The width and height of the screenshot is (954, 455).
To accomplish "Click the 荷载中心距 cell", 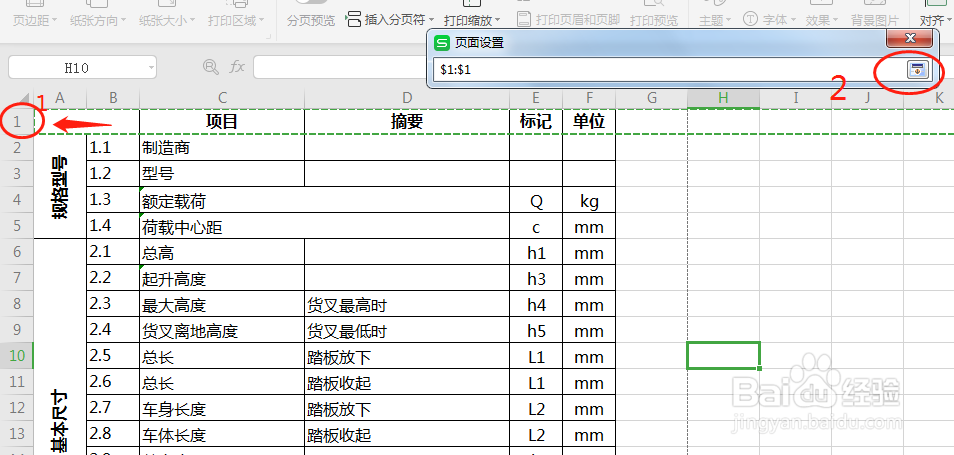I will tap(325, 226).
